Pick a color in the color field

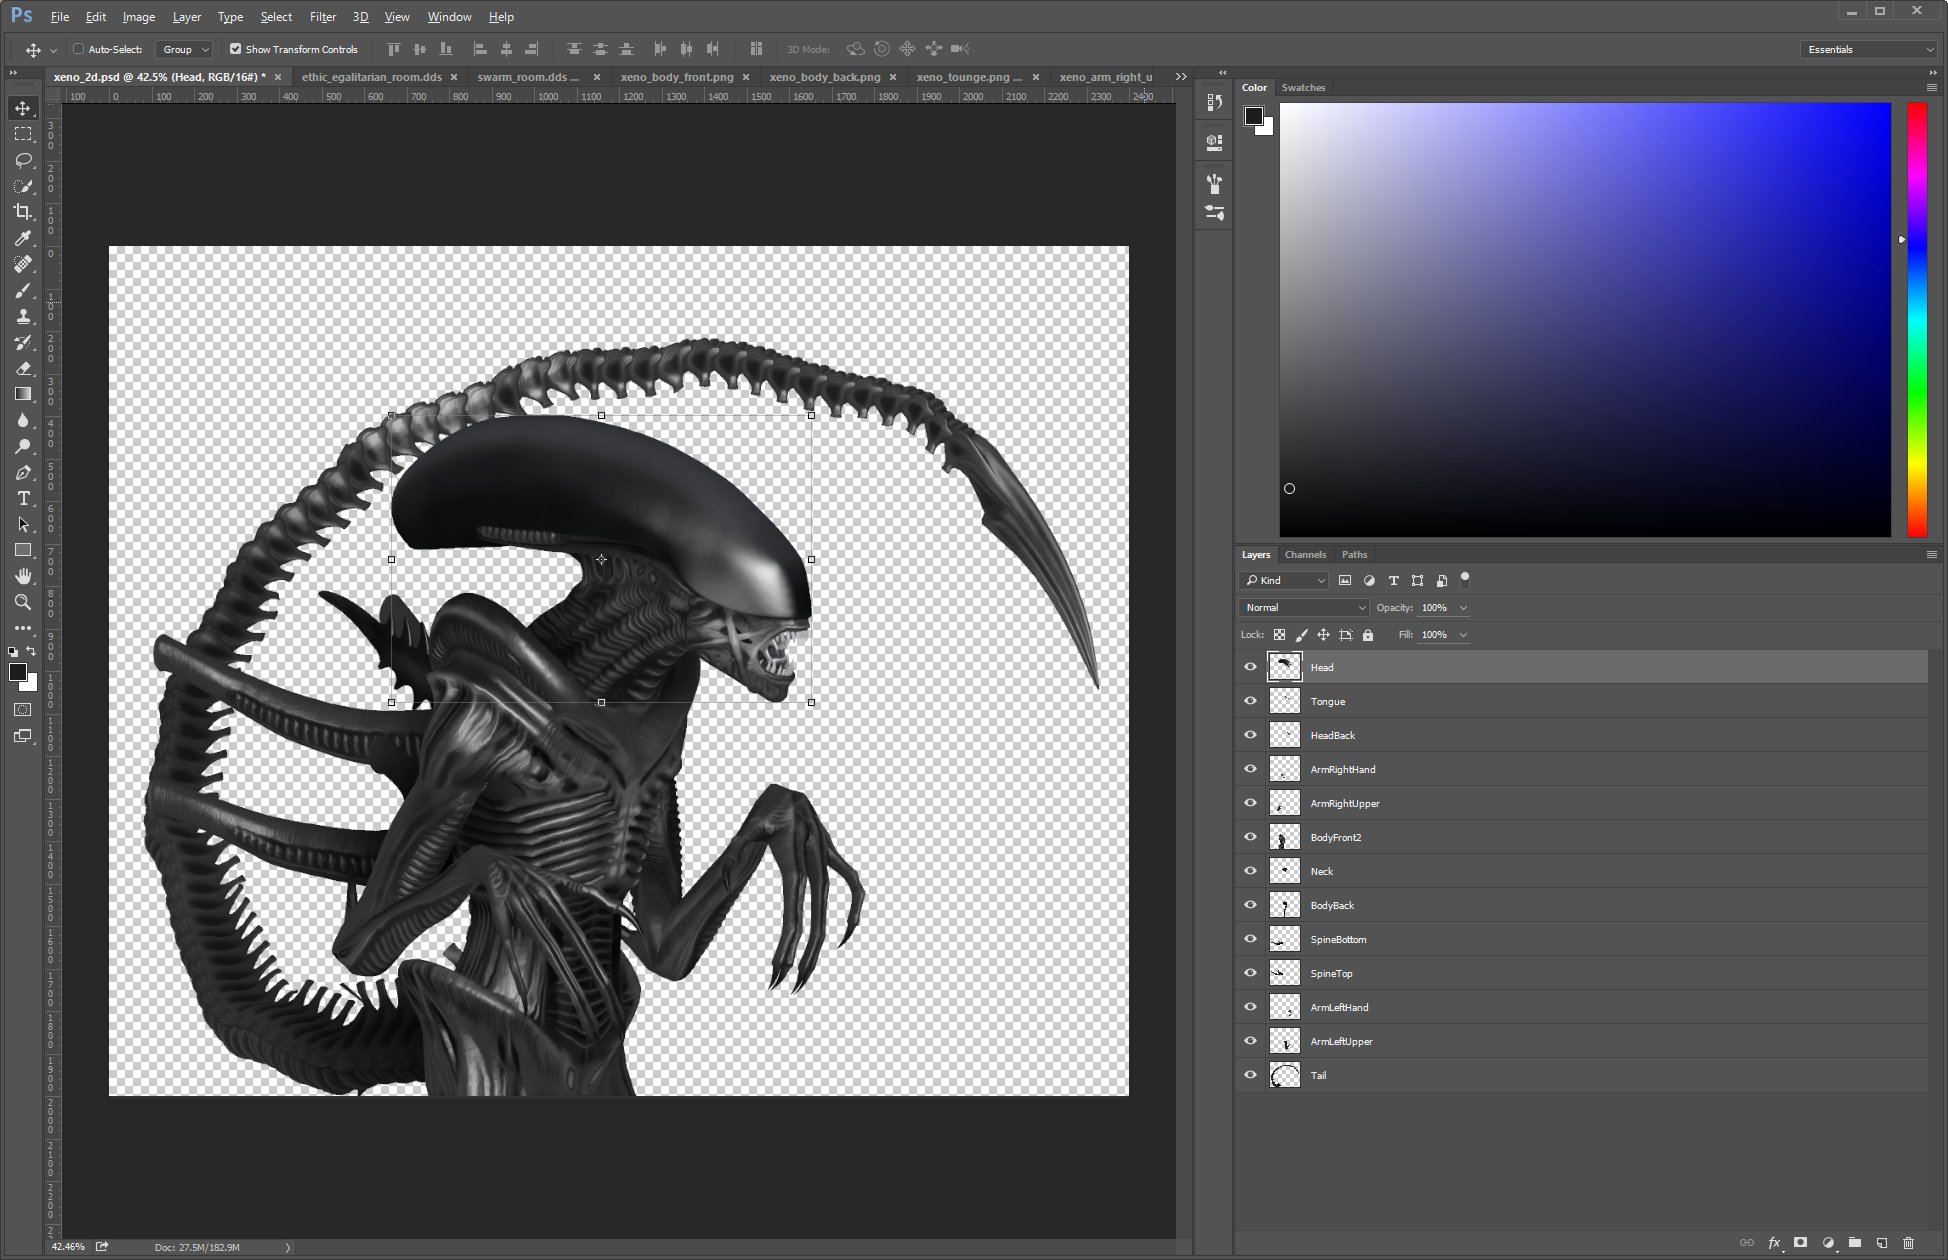pyautogui.click(x=1585, y=320)
